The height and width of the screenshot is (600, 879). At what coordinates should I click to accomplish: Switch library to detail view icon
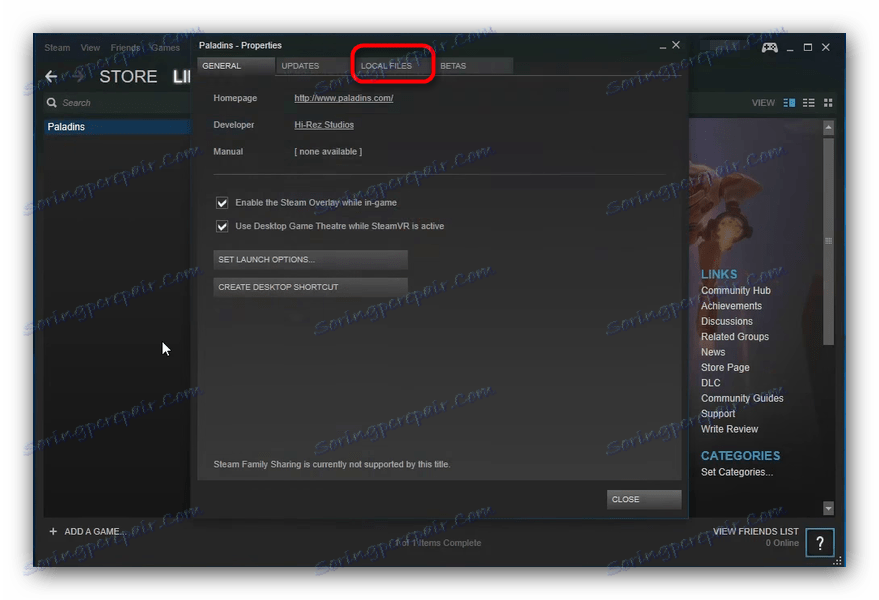tap(789, 103)
